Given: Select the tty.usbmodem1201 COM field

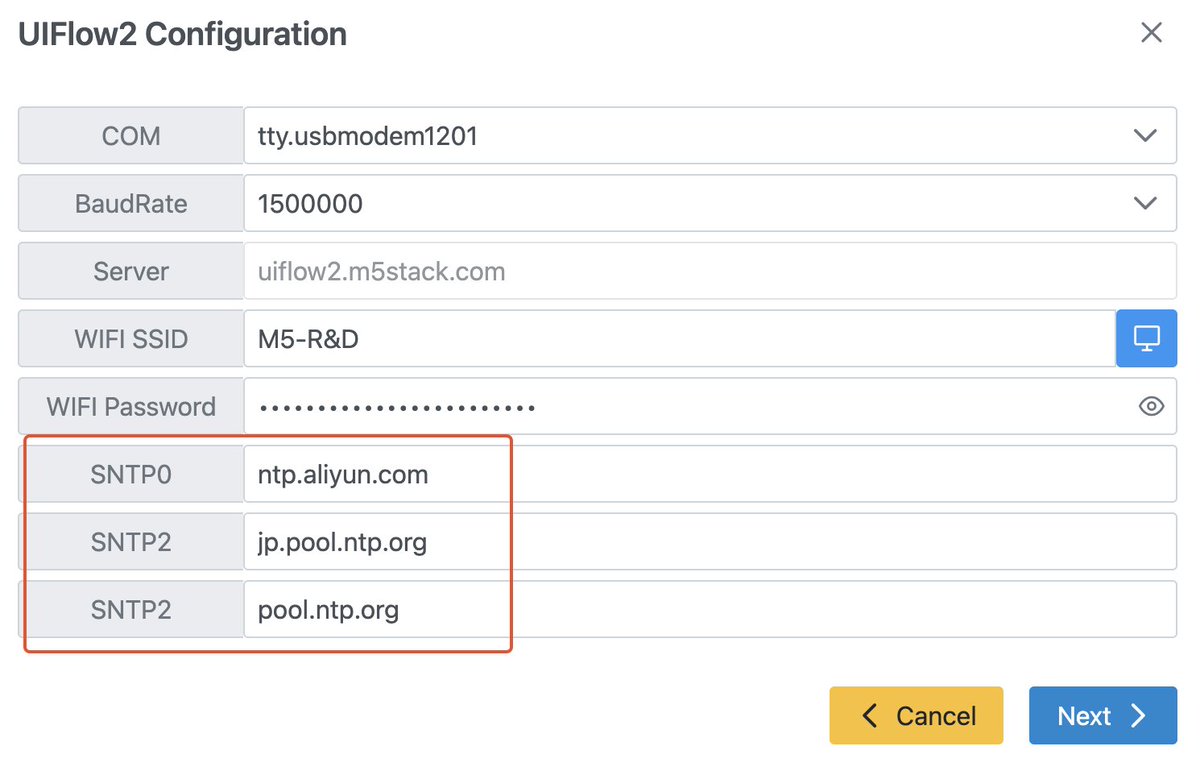Looking at the screenshot, I should pyautogui.click(x=600, y=135).
